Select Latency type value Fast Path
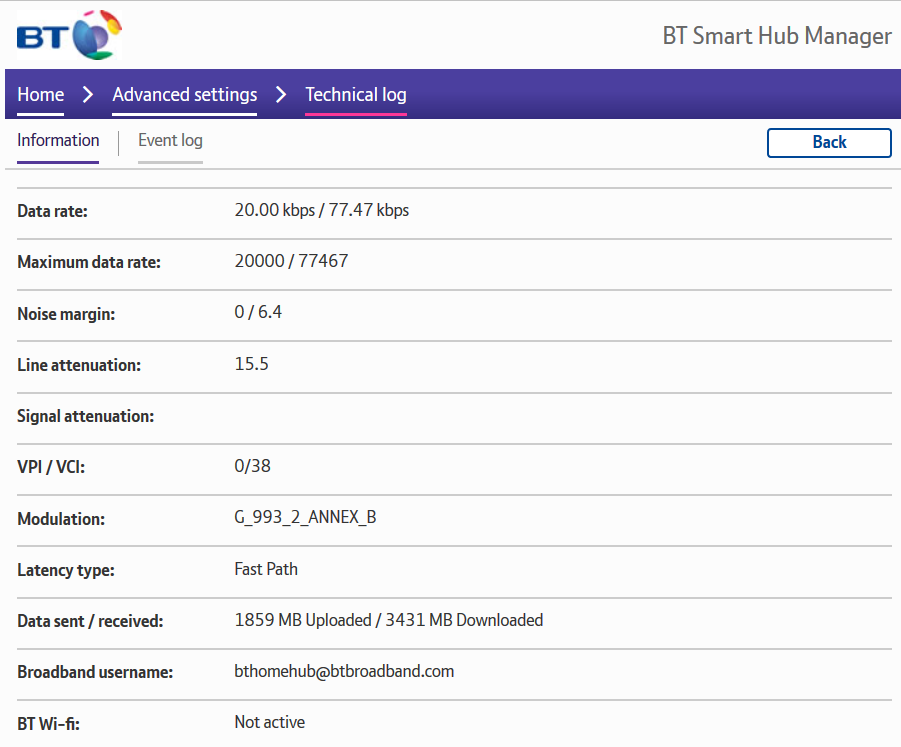The image size is (901, 747). coord(266,569)
